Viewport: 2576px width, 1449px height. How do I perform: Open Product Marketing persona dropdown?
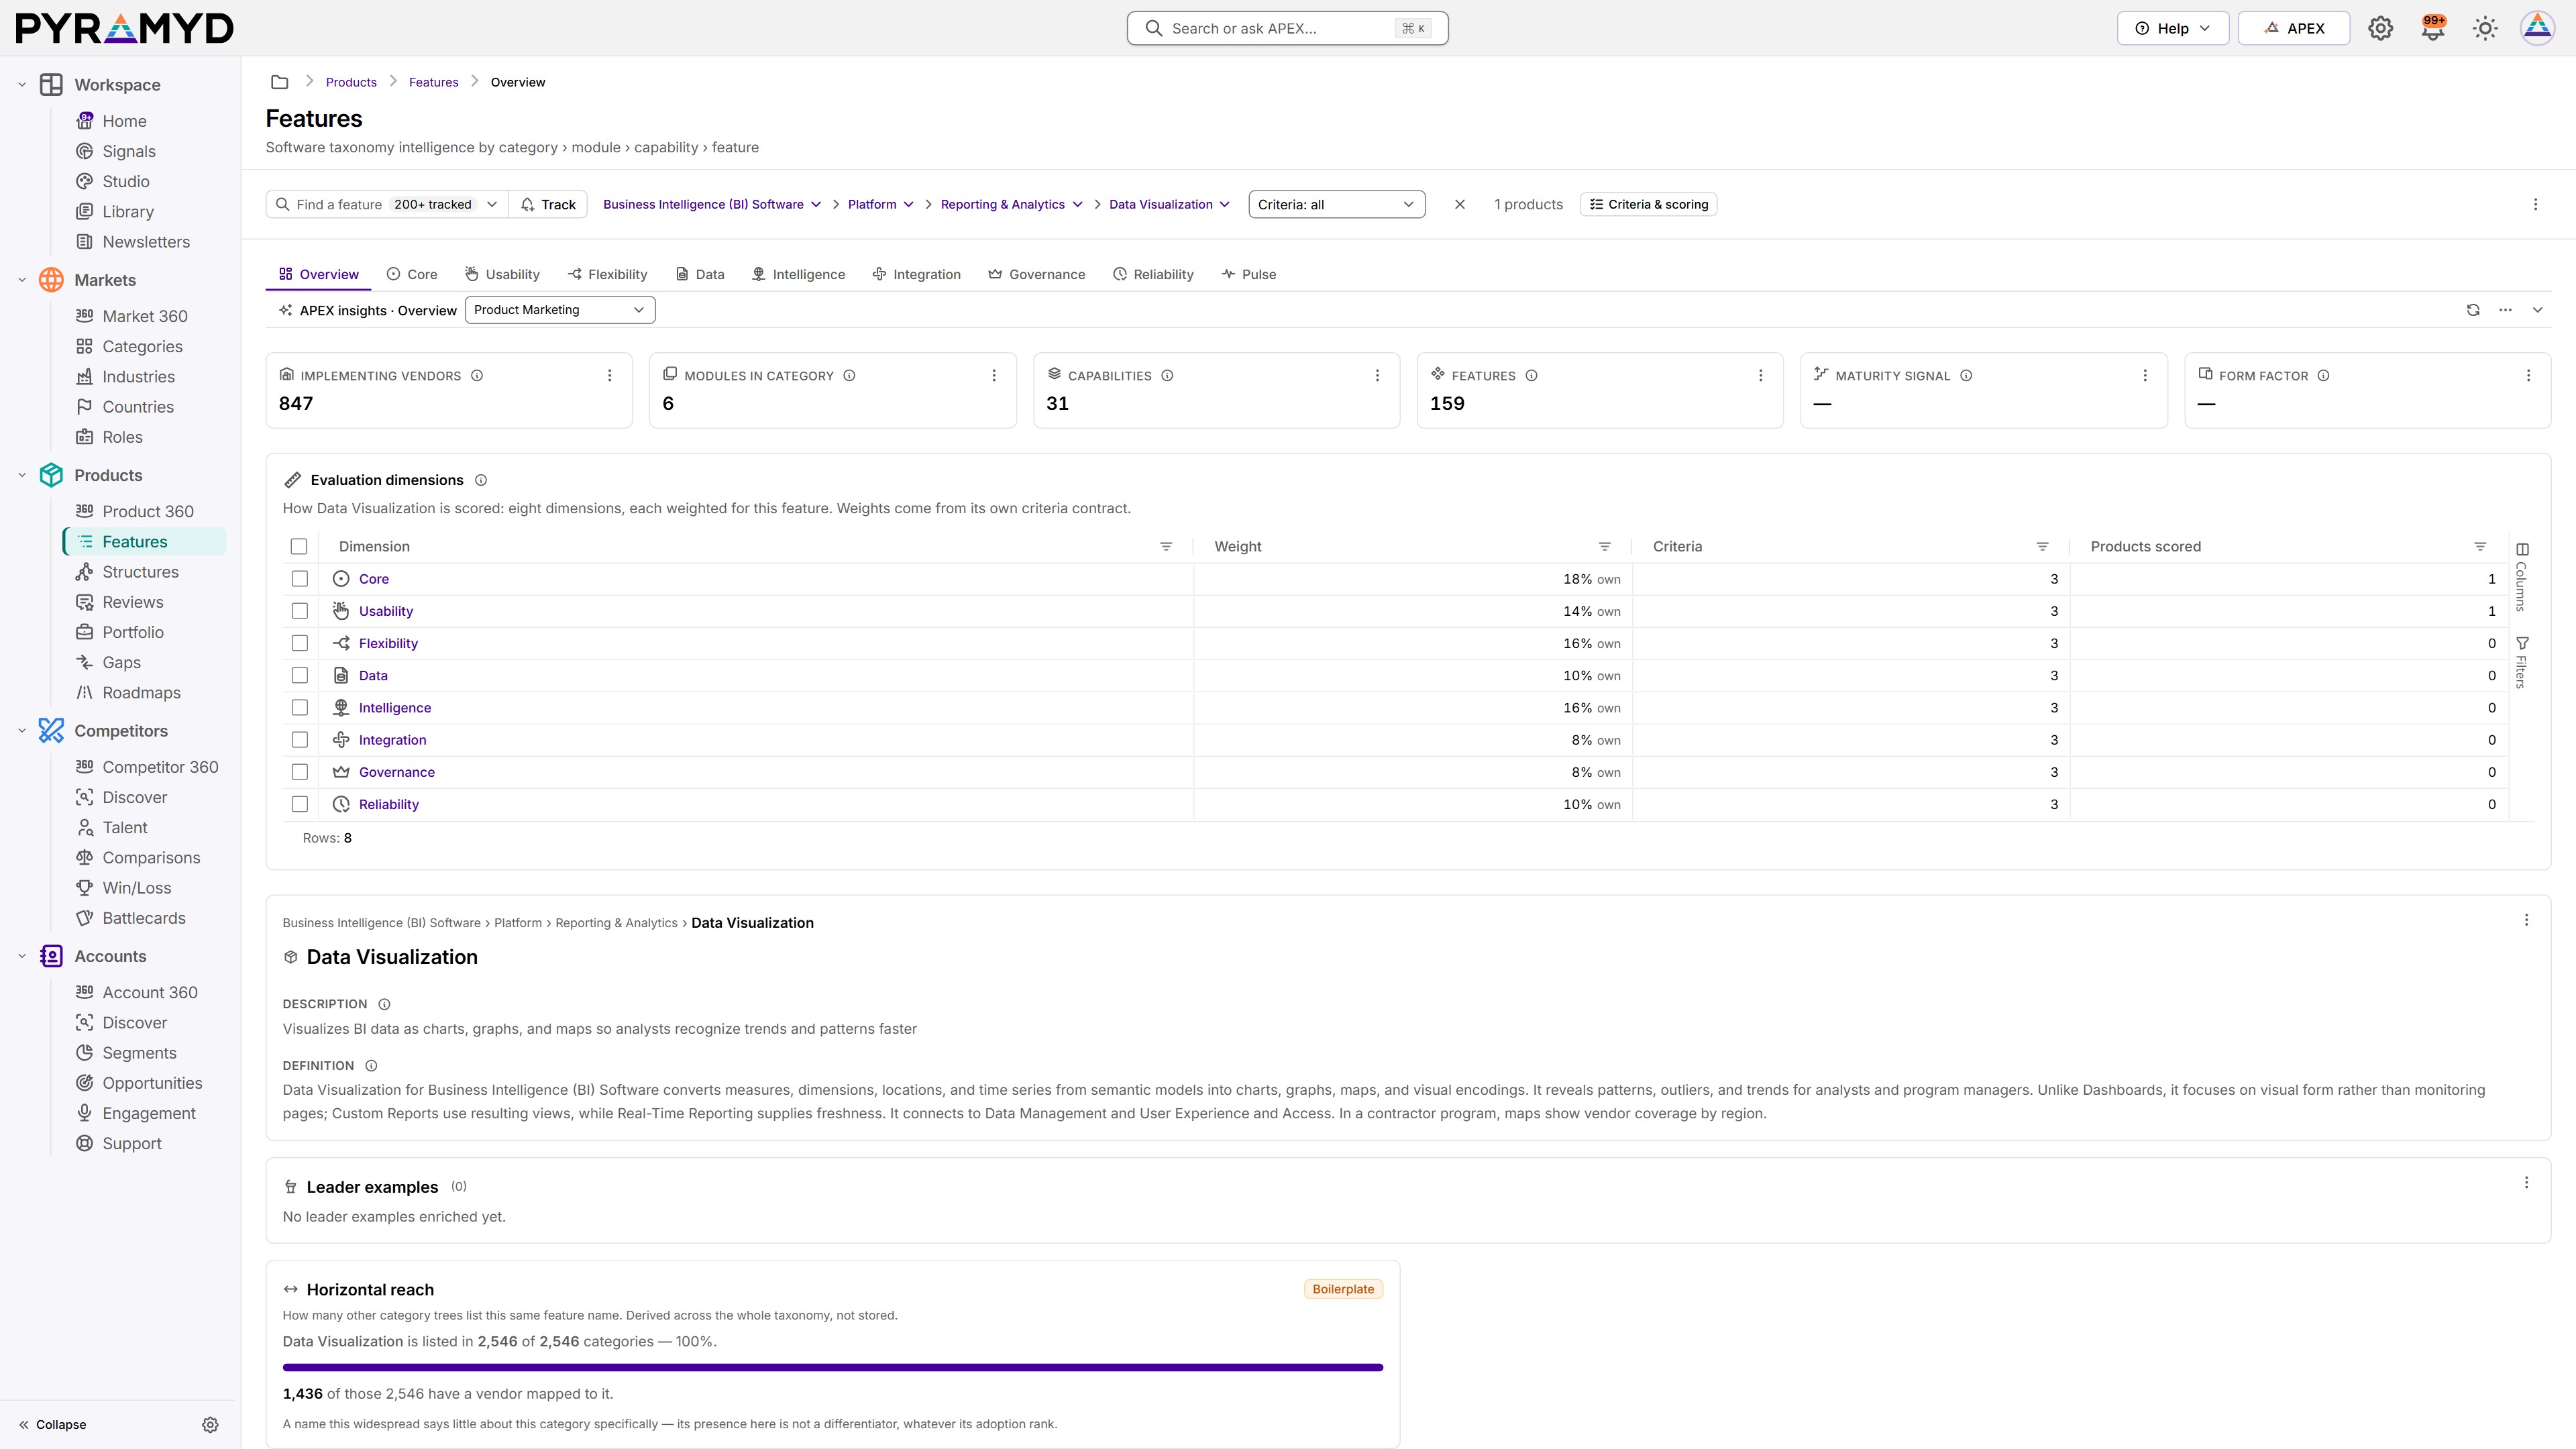tap(560, 310)
